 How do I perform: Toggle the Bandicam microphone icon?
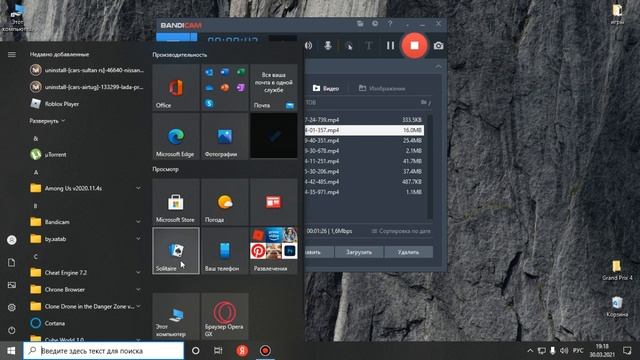[328, 46]
